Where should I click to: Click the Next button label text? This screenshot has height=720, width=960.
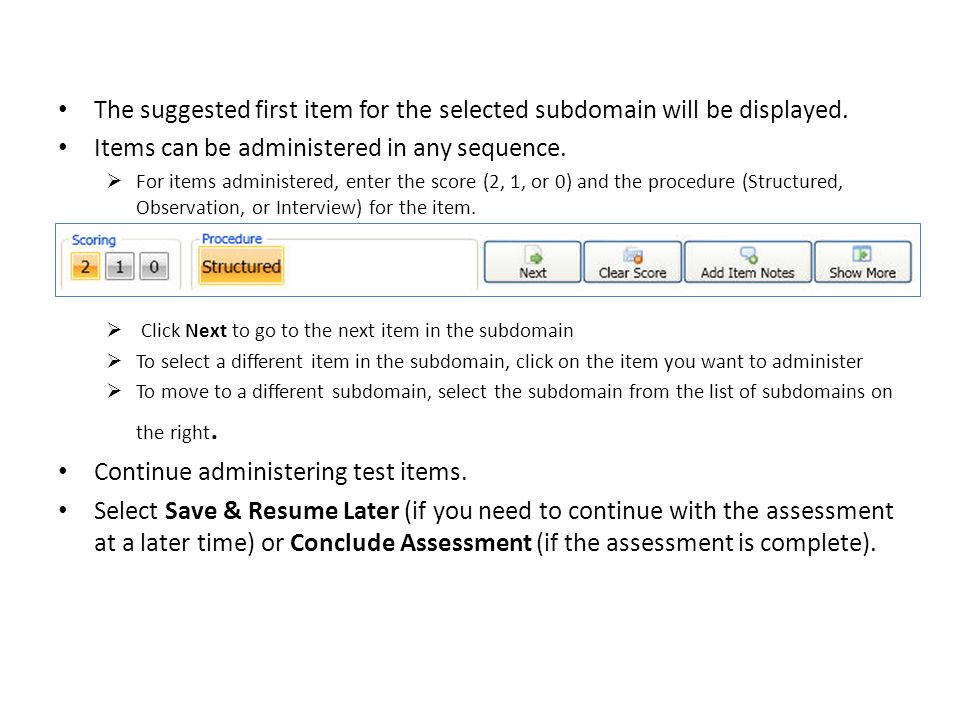[x=533, y=273]
